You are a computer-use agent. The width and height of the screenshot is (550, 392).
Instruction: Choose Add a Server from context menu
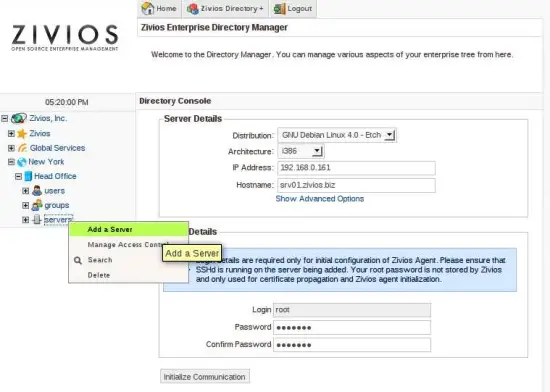(128, 229)
